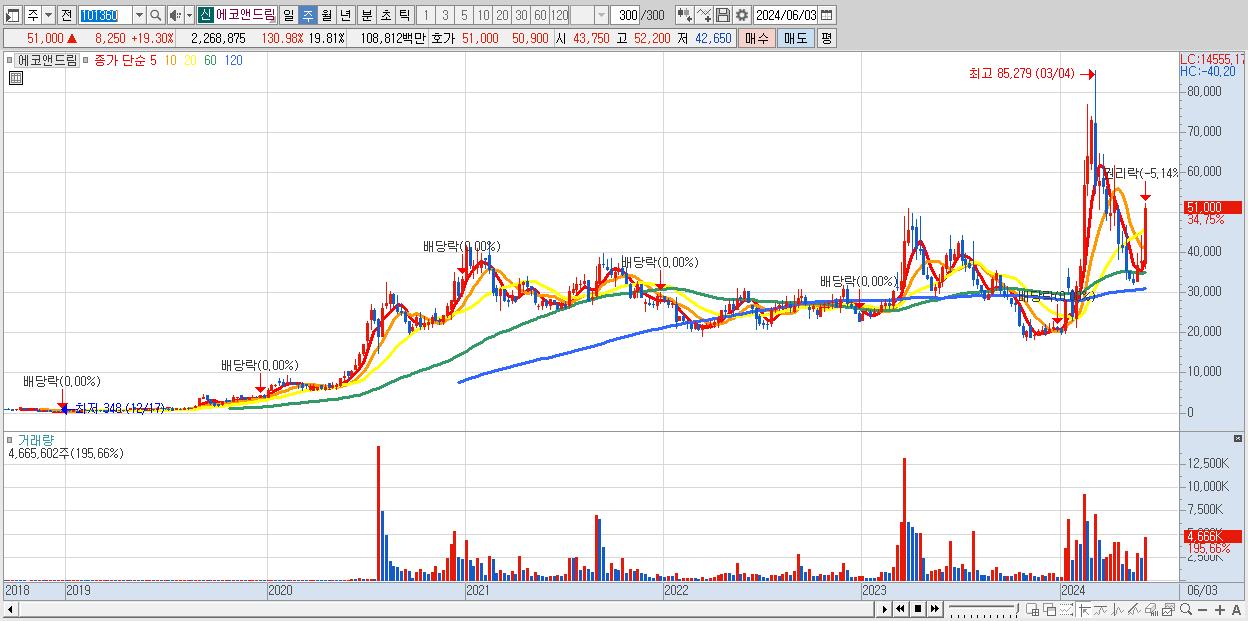Switch to daily chart 일 button
Image resolution: width=1248 pixels, height=621 pixels.
[x=288, y=15]
